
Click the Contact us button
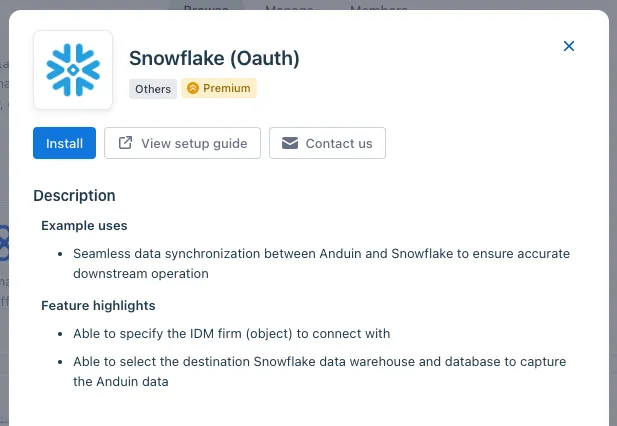coord(327,143)
